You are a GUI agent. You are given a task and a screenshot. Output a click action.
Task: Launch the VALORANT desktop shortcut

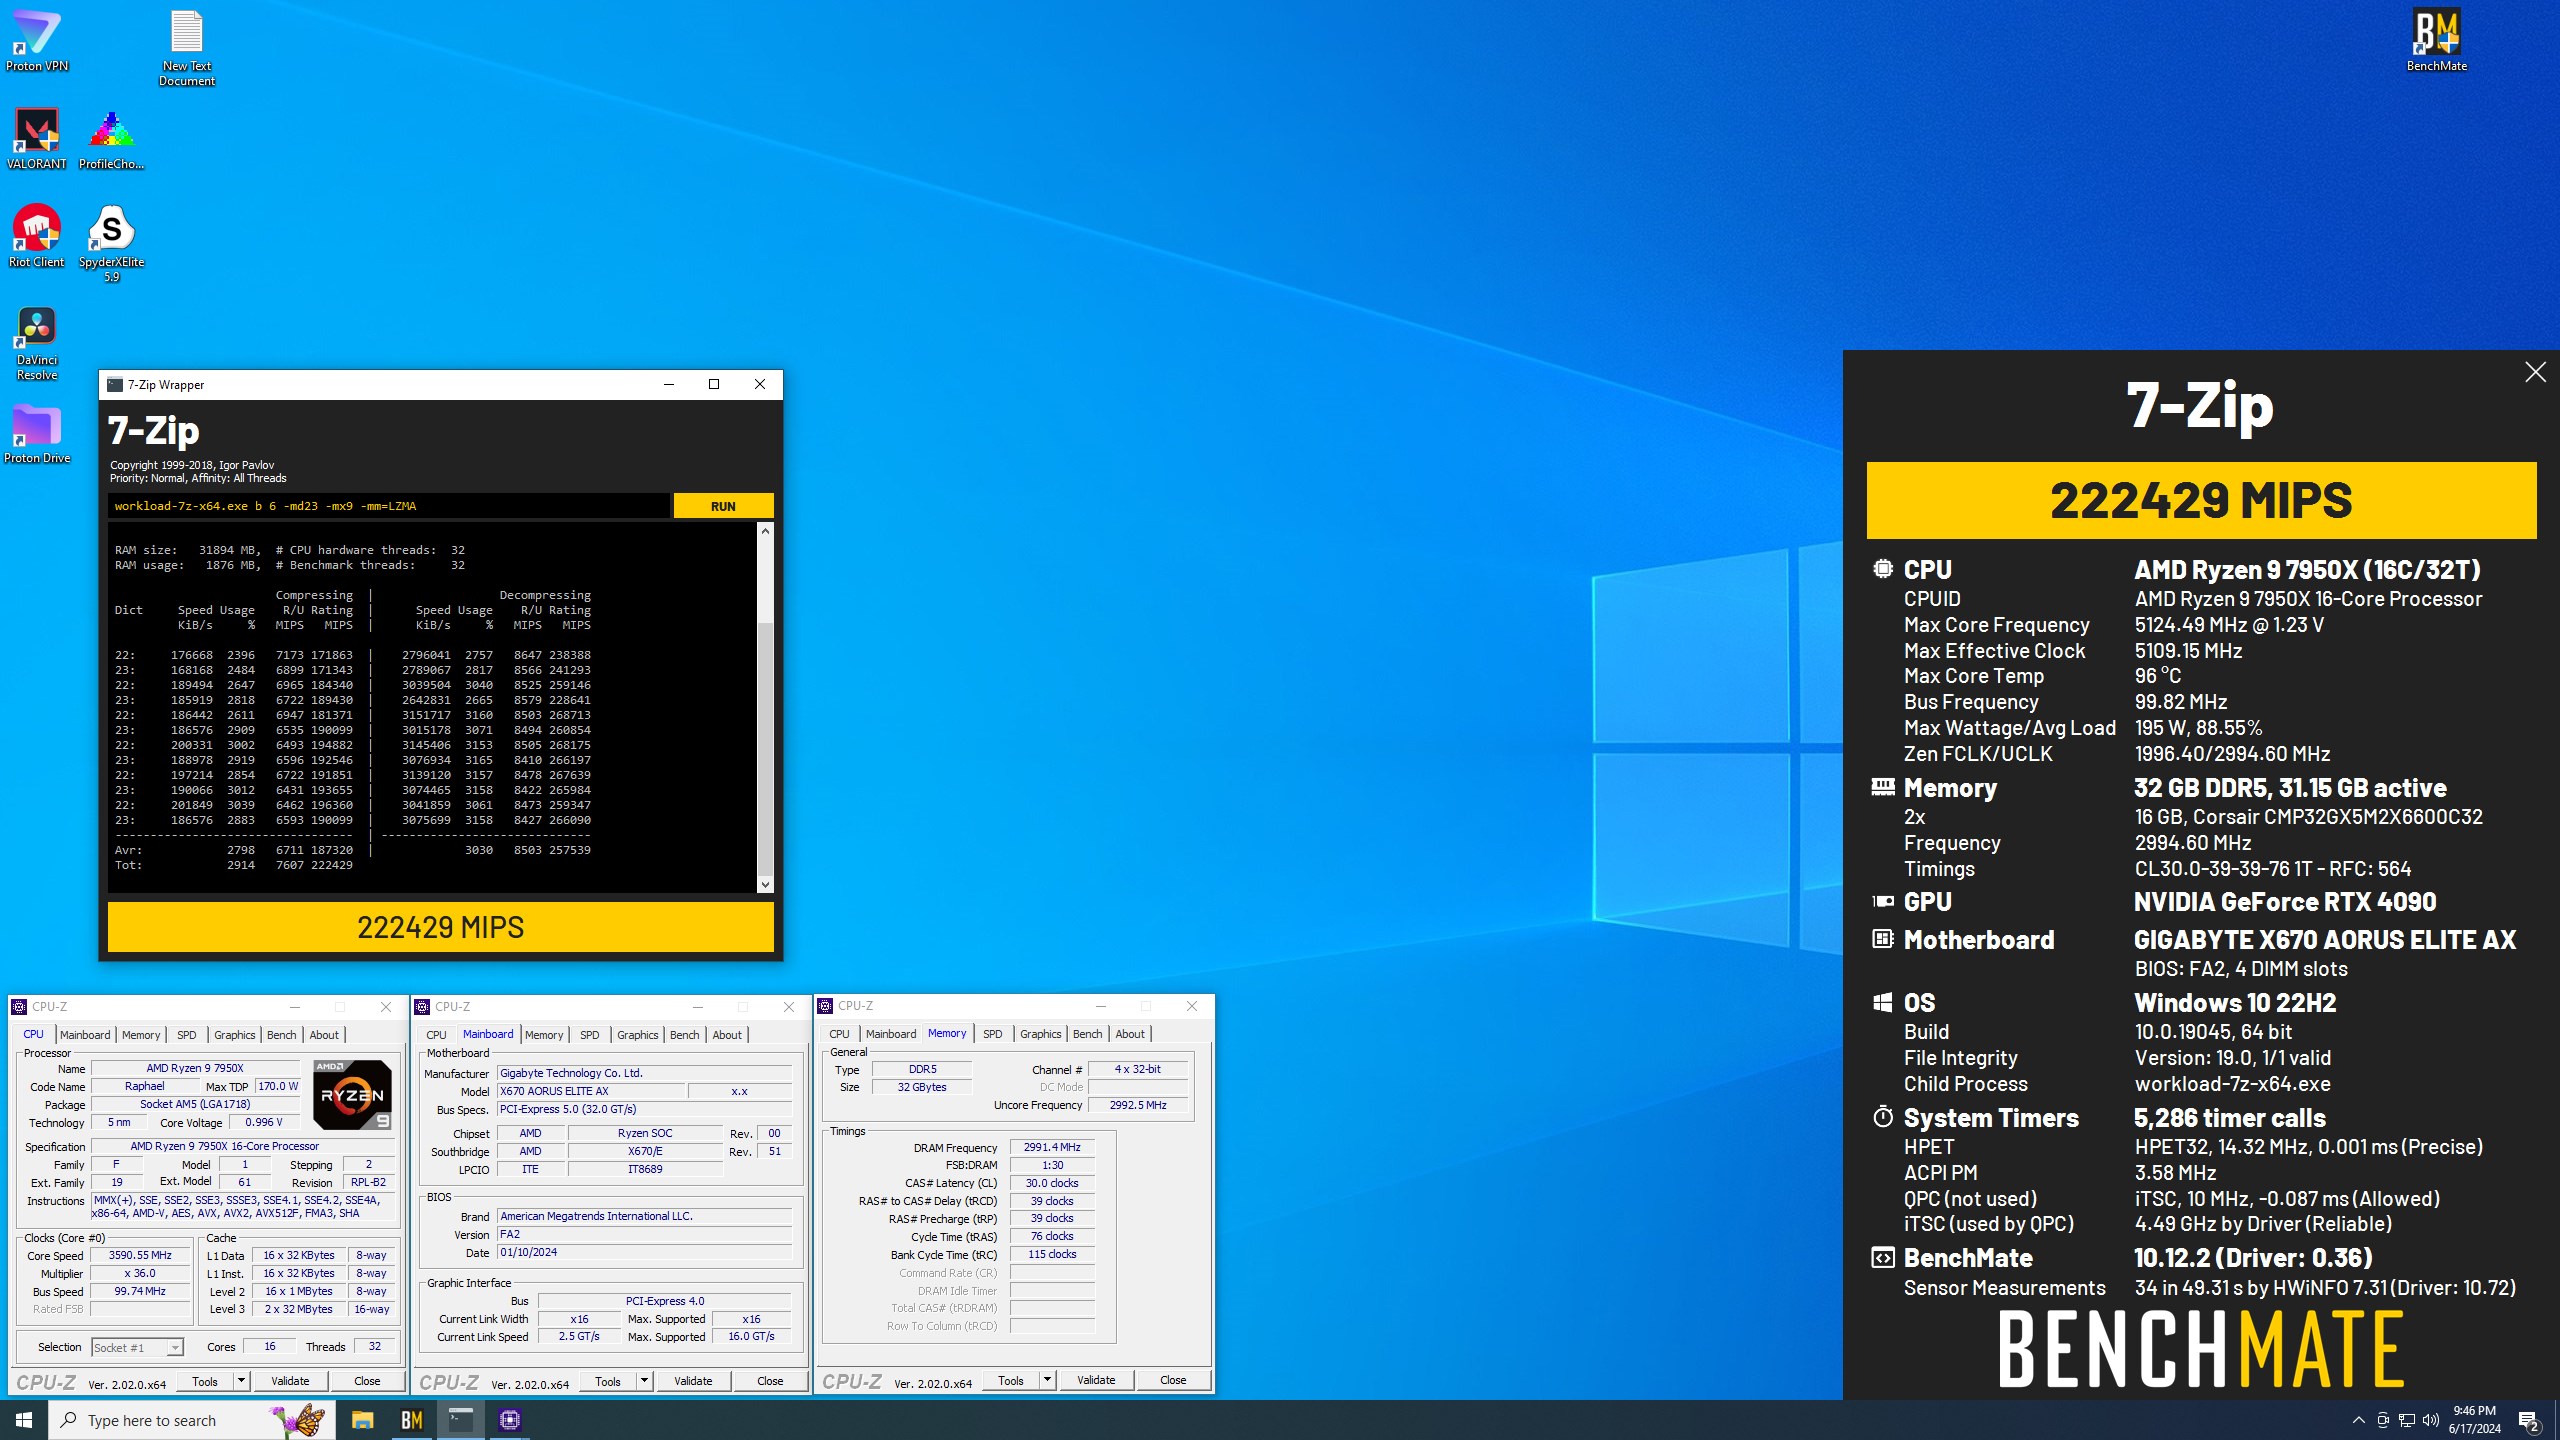click(37, 138)
